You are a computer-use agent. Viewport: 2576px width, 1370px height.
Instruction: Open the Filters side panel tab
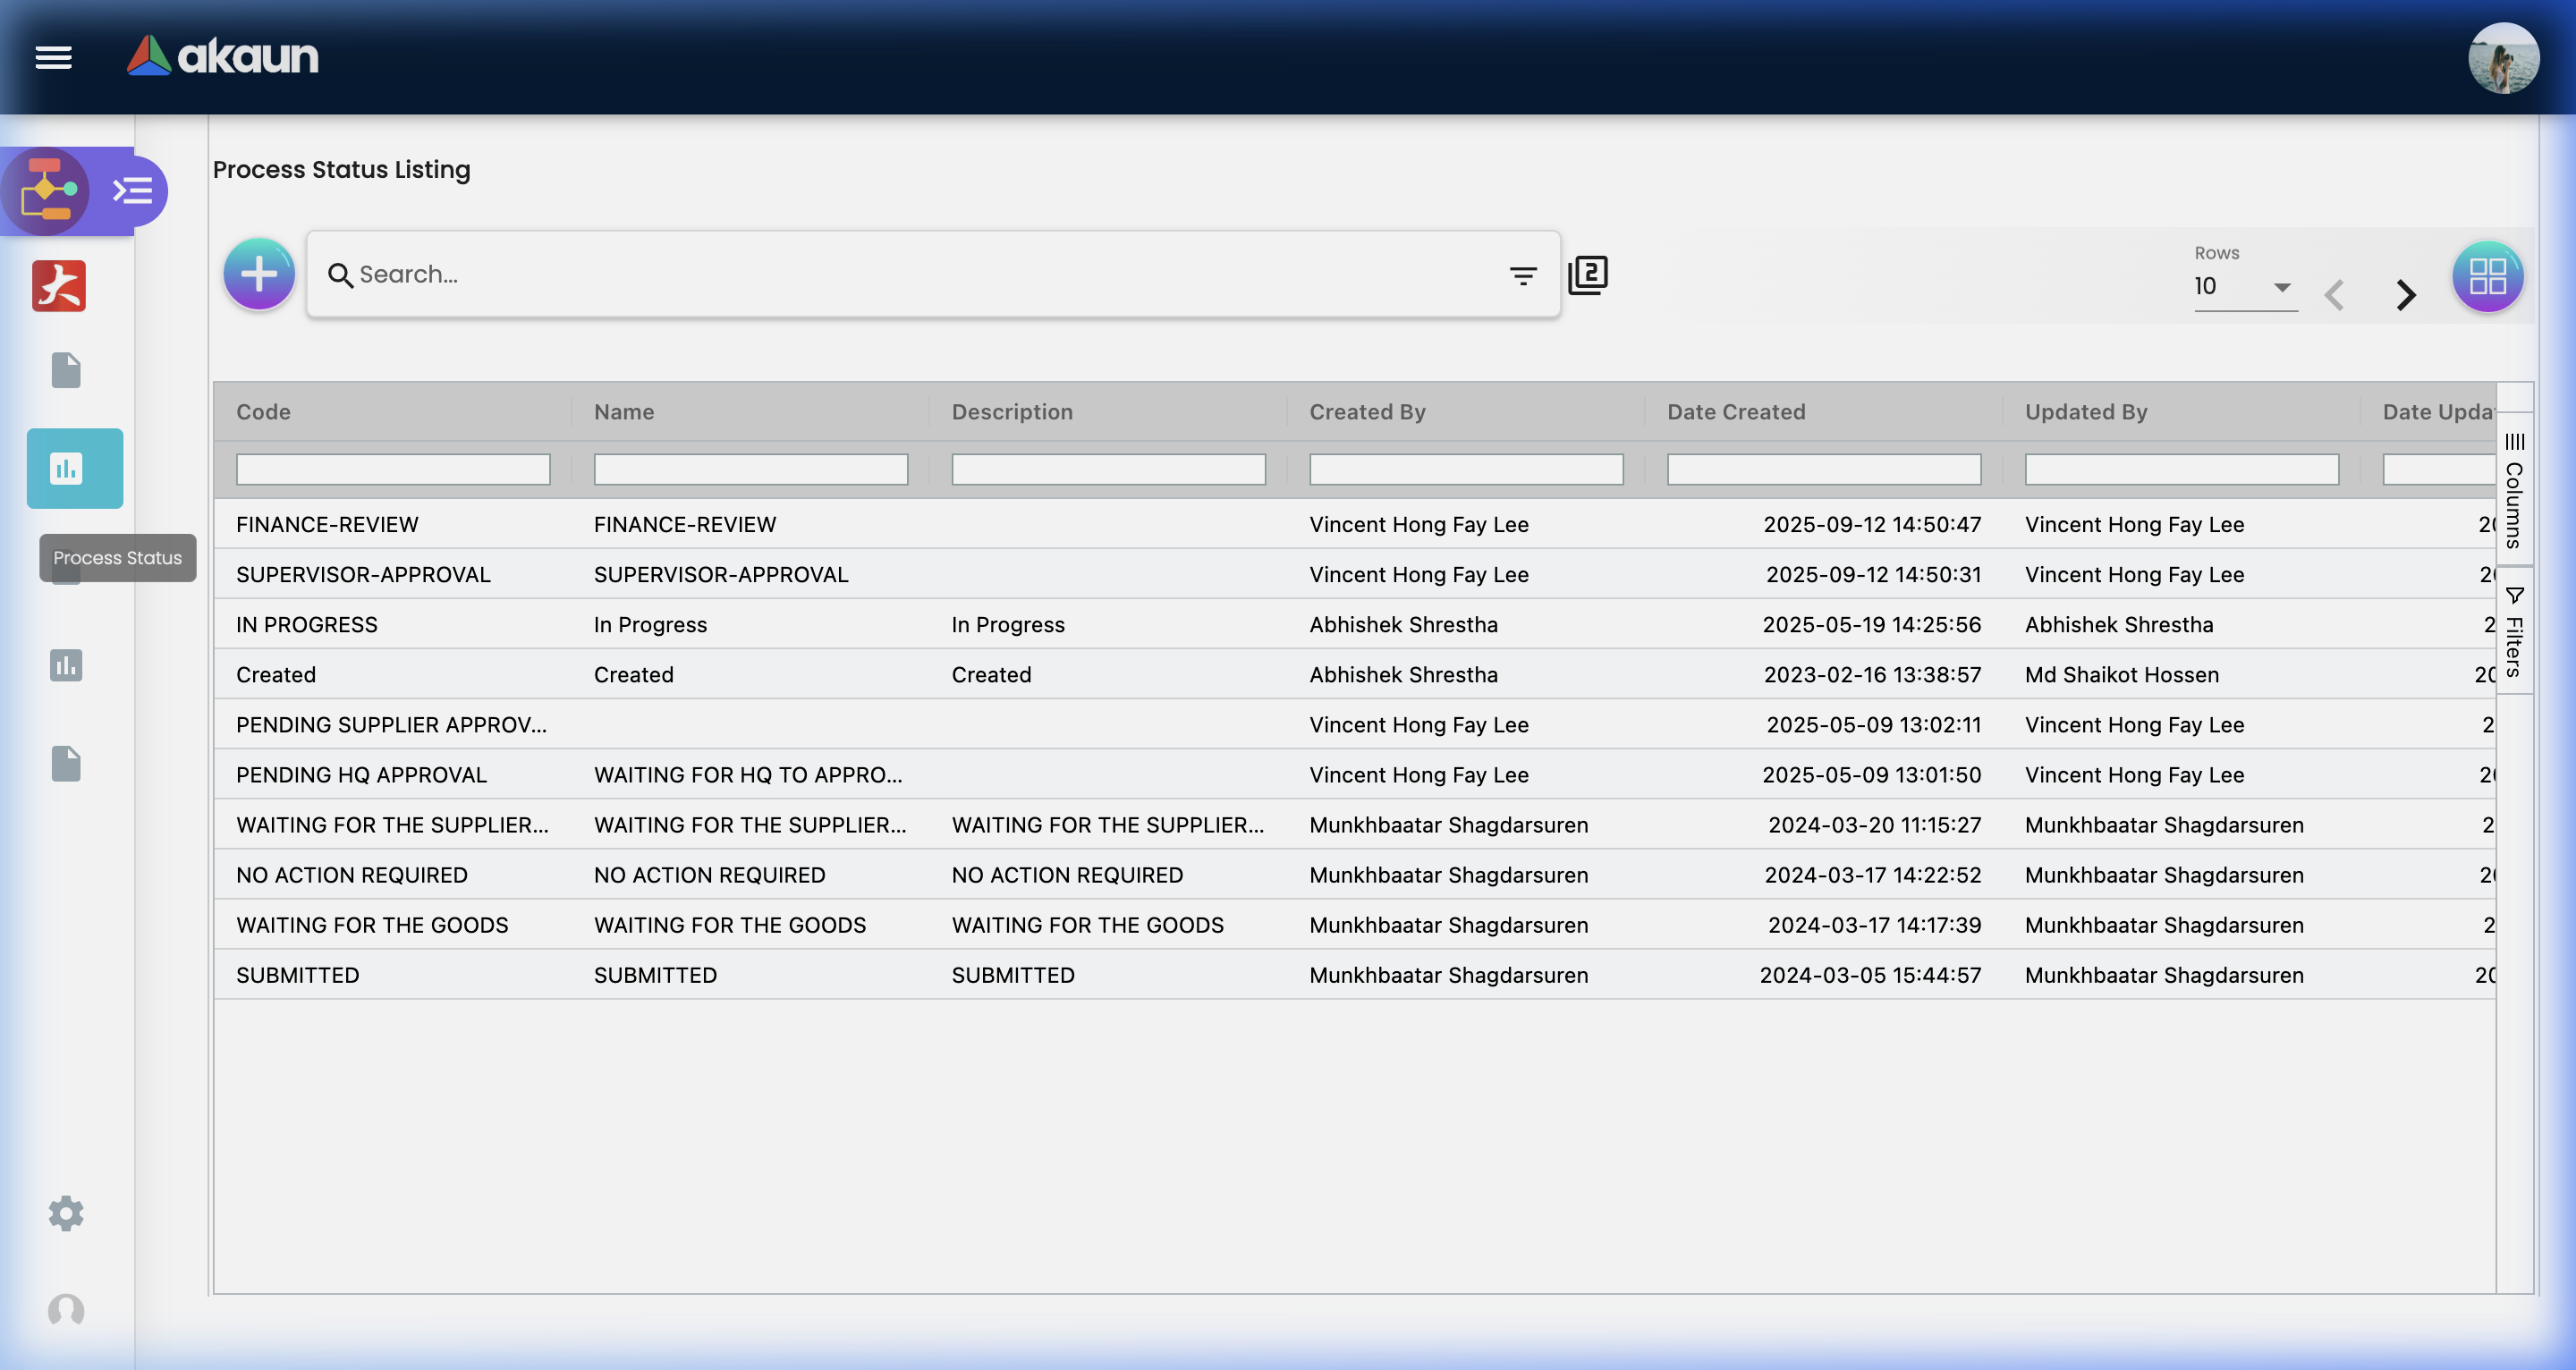point(2514,632)
